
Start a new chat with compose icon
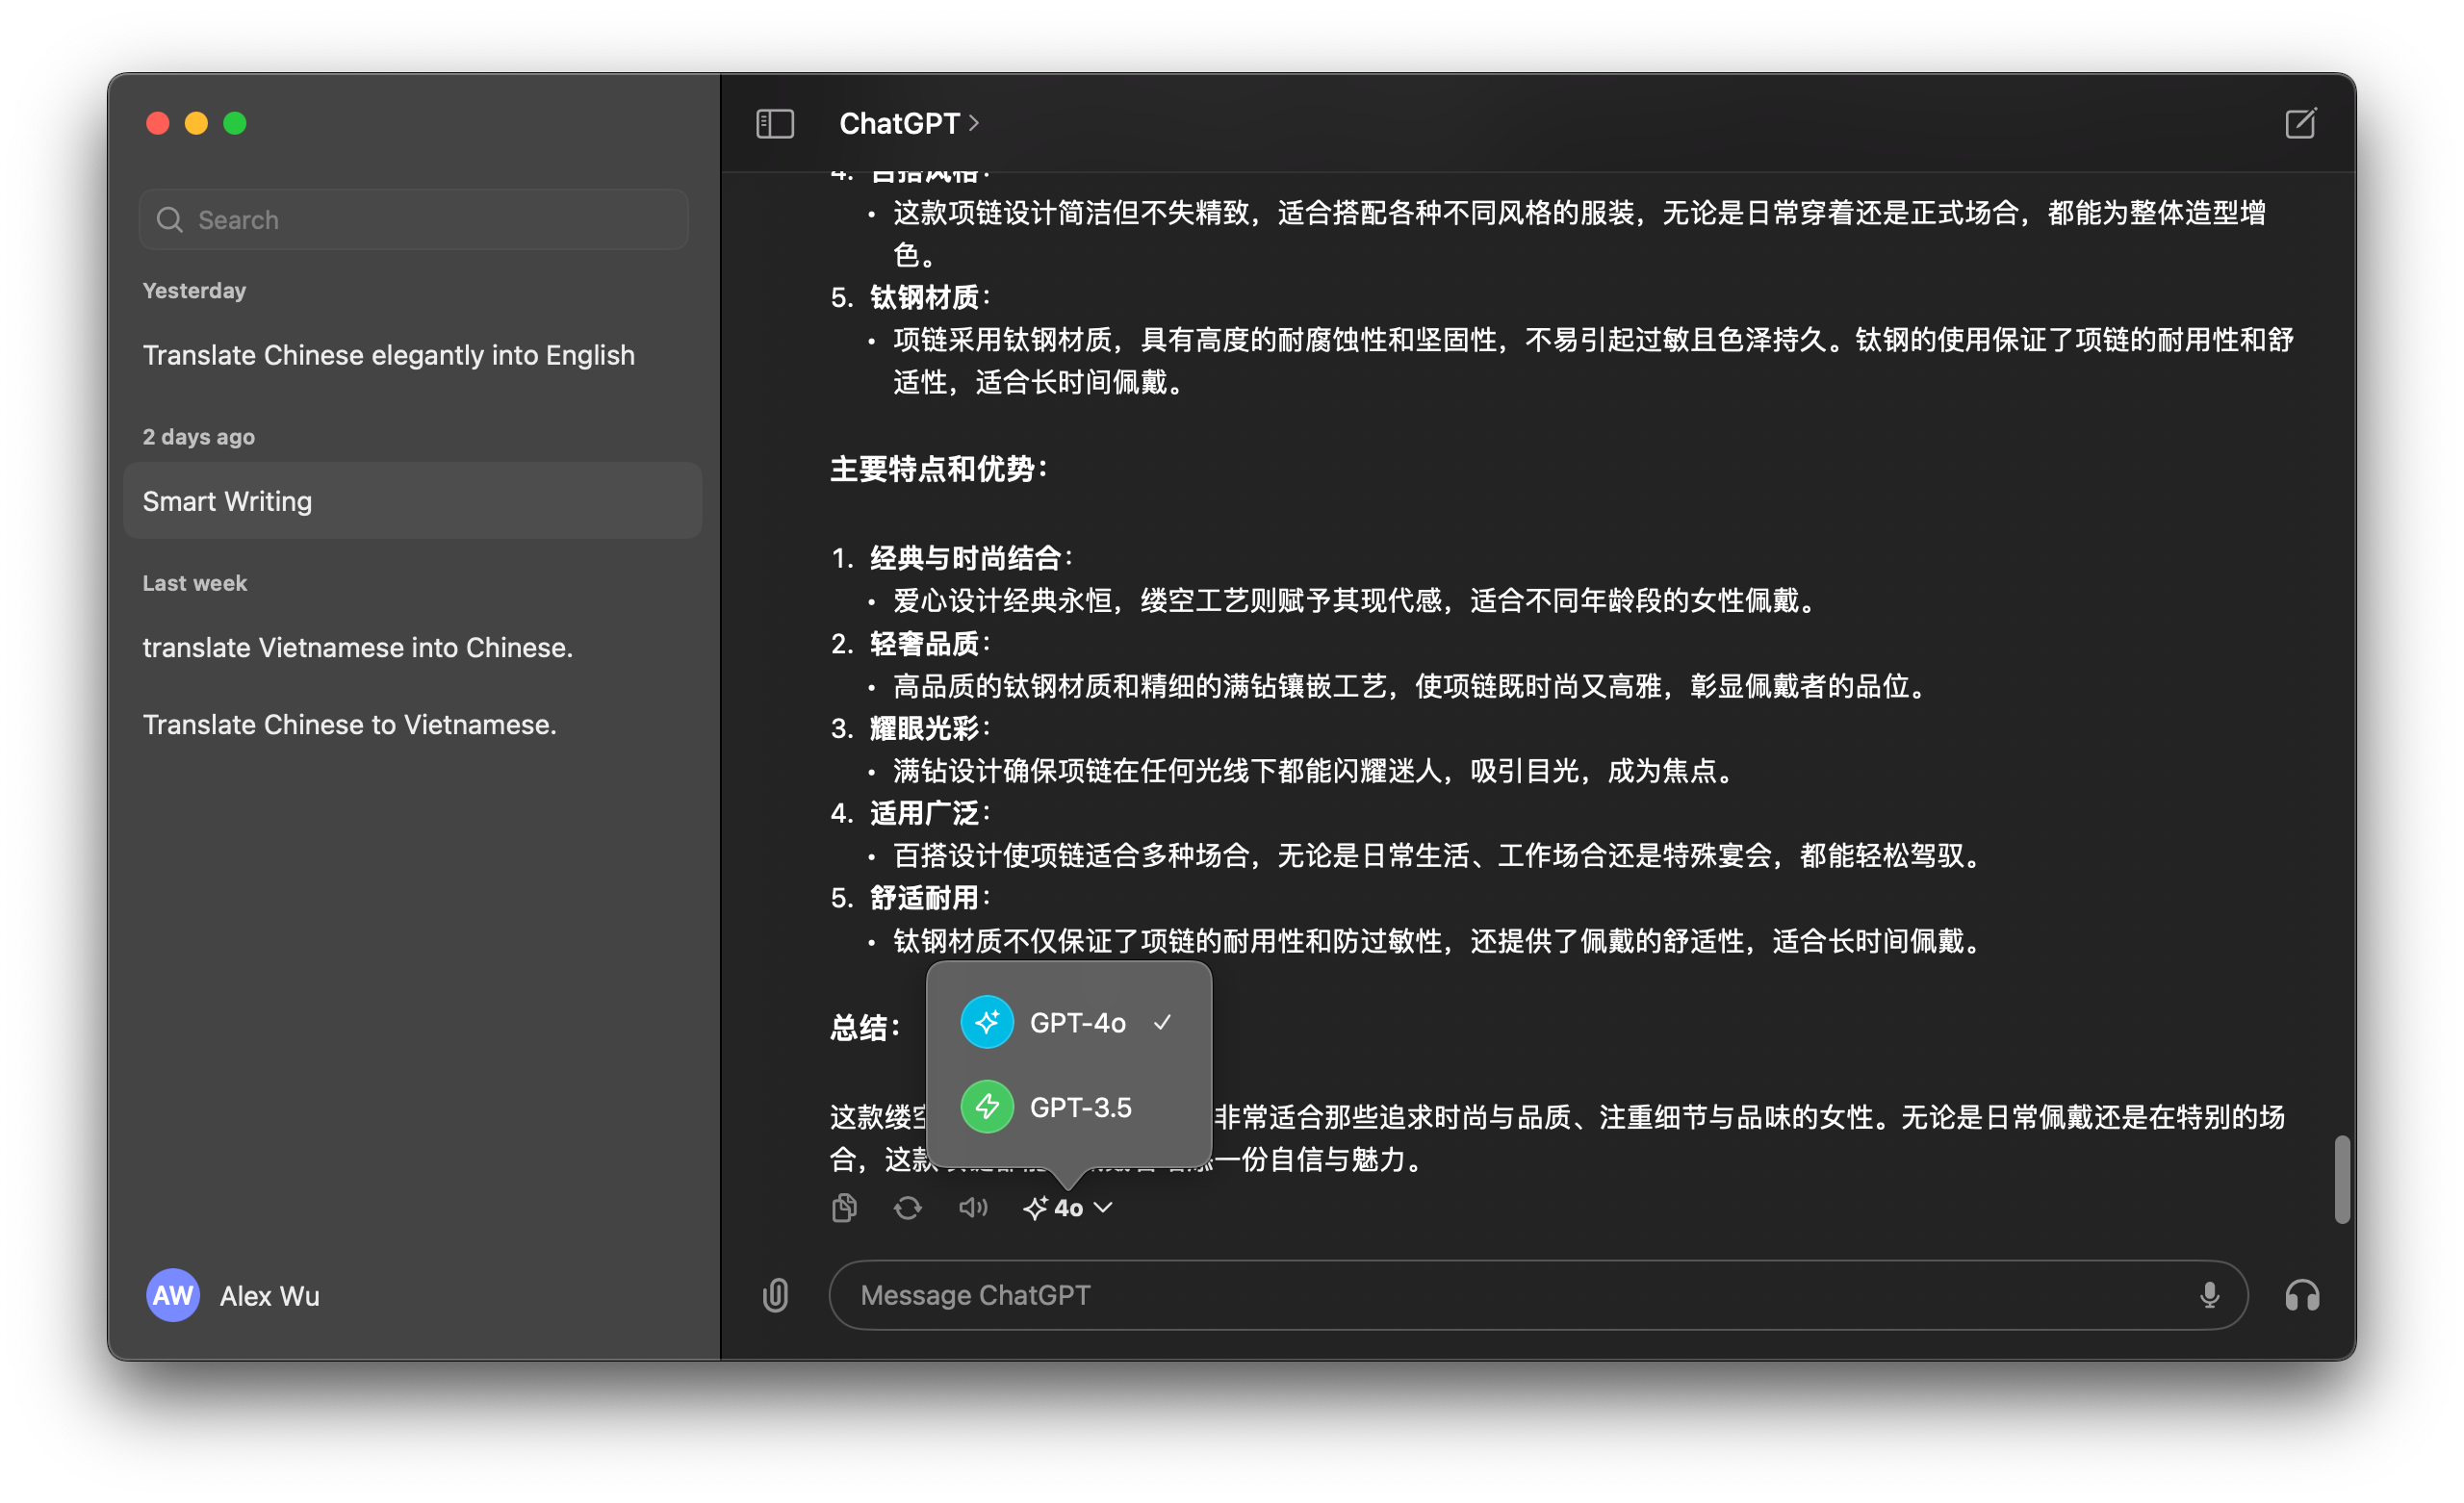pyautogui.click(x=2299, y=123)
